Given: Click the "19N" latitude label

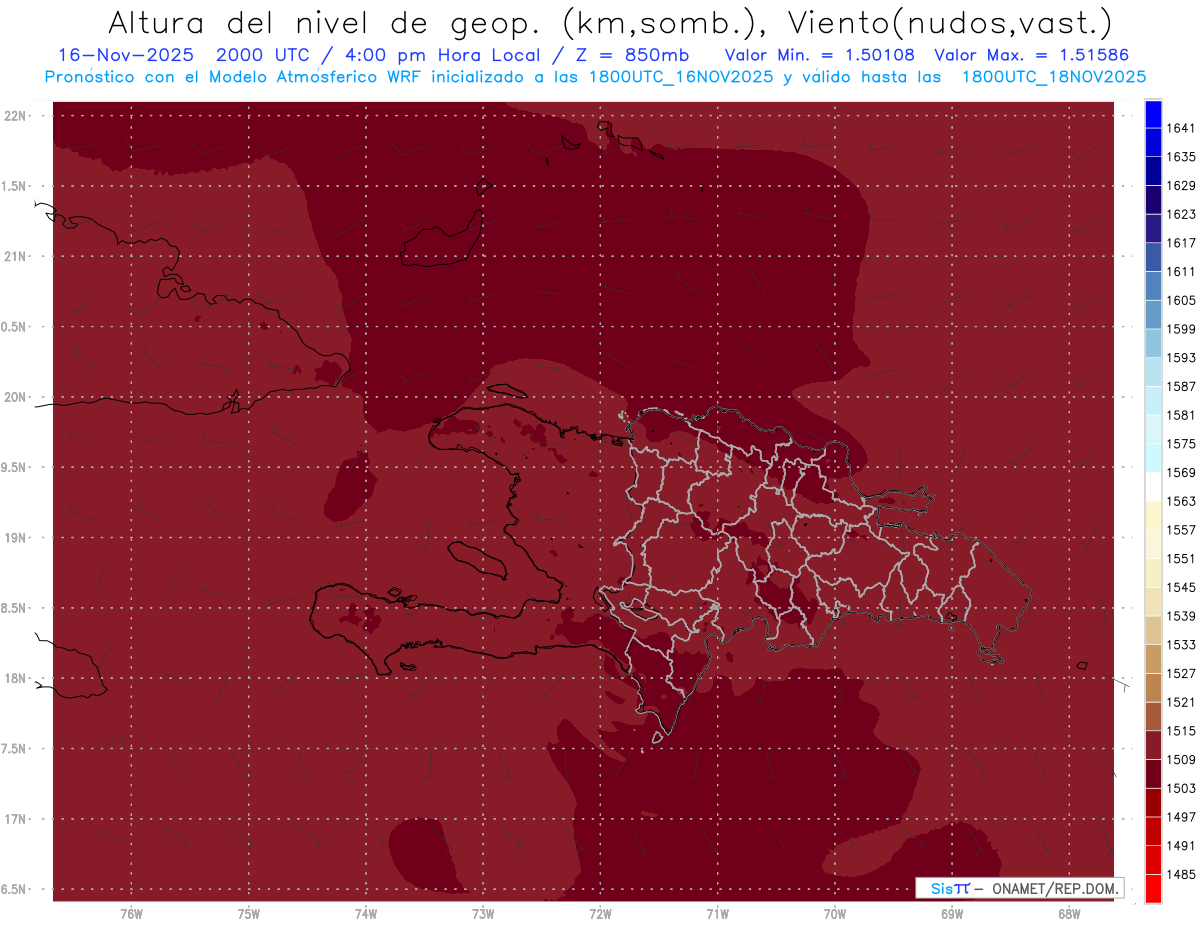Looking at the screenshot, I should 17,538.
